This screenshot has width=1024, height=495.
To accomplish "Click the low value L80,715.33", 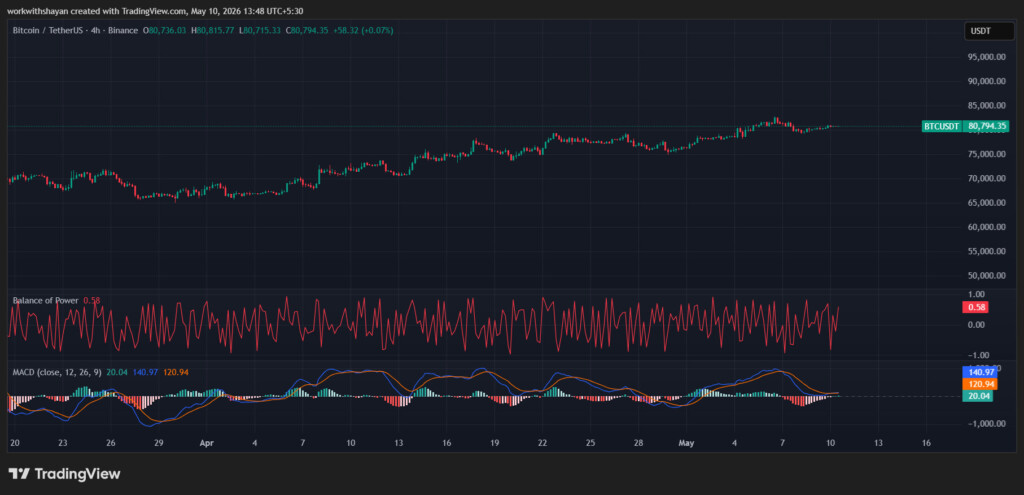I will click(x=259, y=30).
